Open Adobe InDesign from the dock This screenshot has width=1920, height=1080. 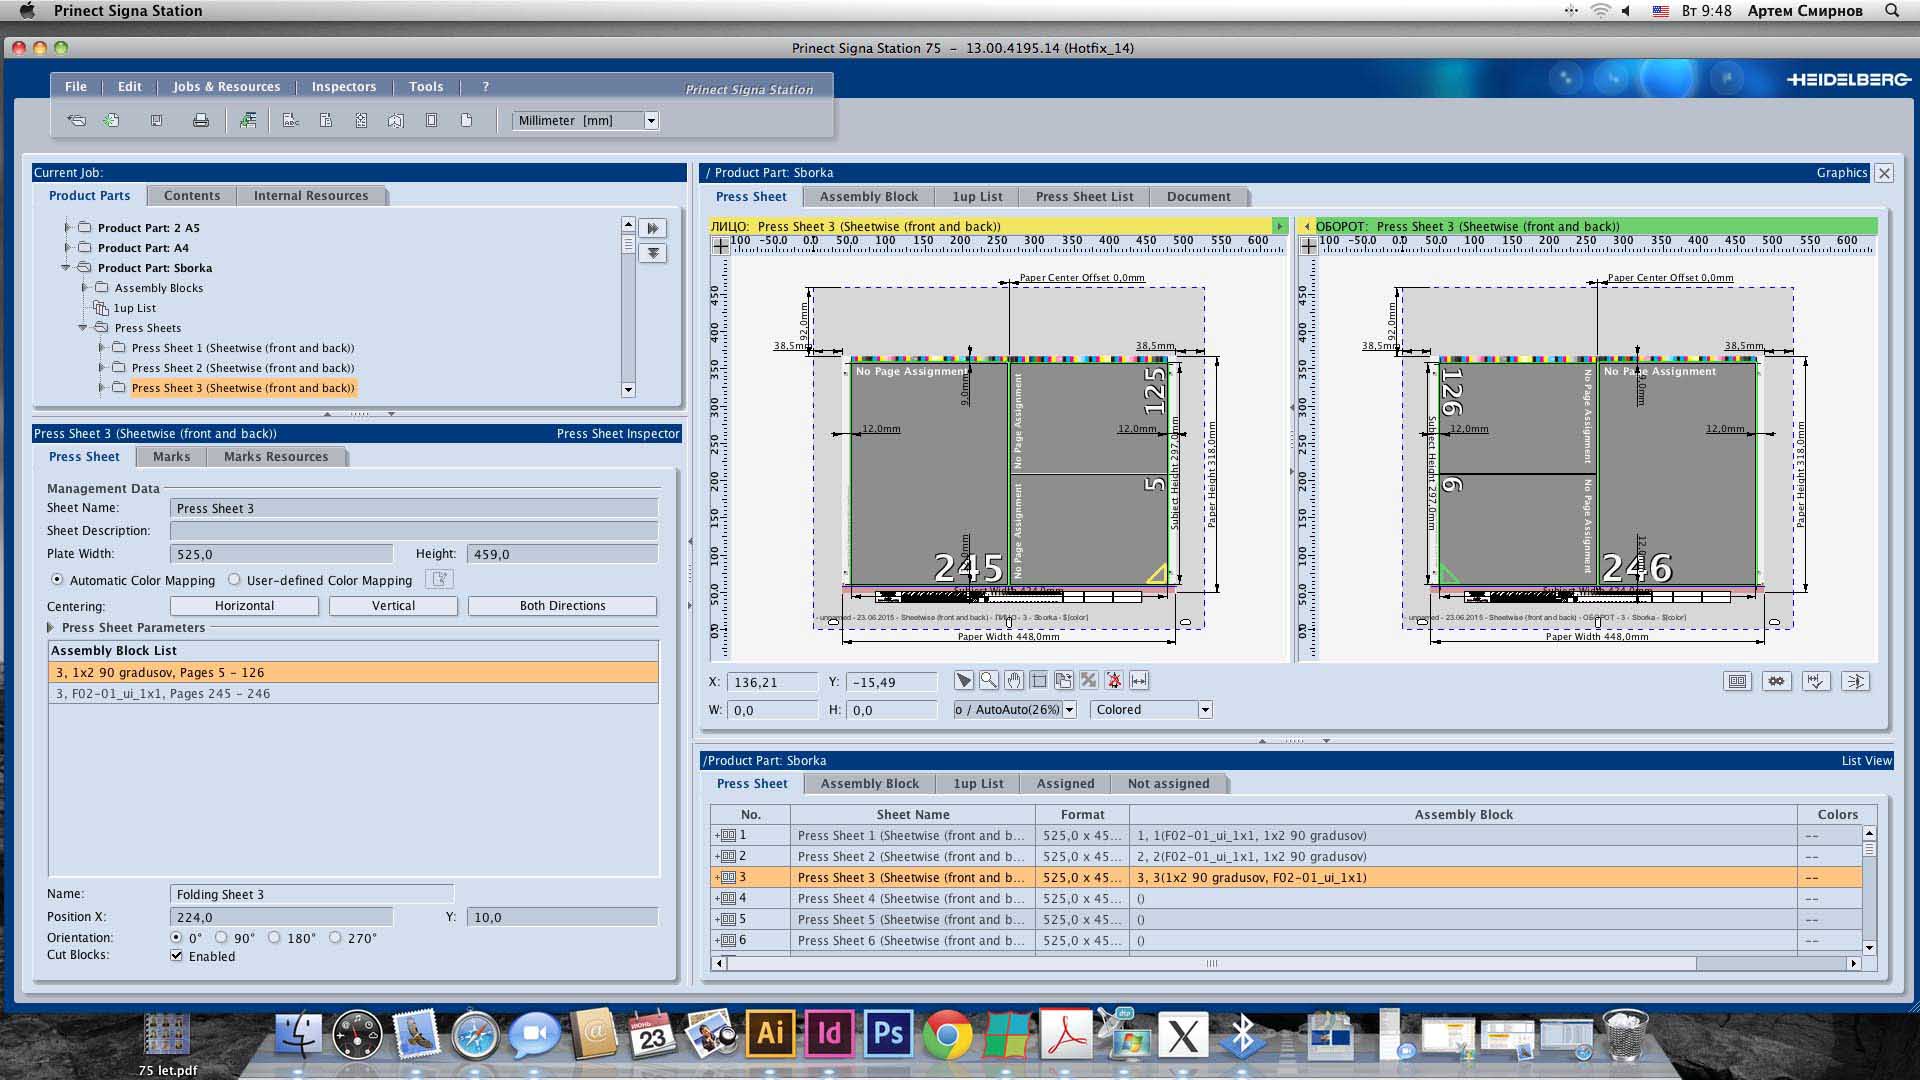tap(829, 1033)
